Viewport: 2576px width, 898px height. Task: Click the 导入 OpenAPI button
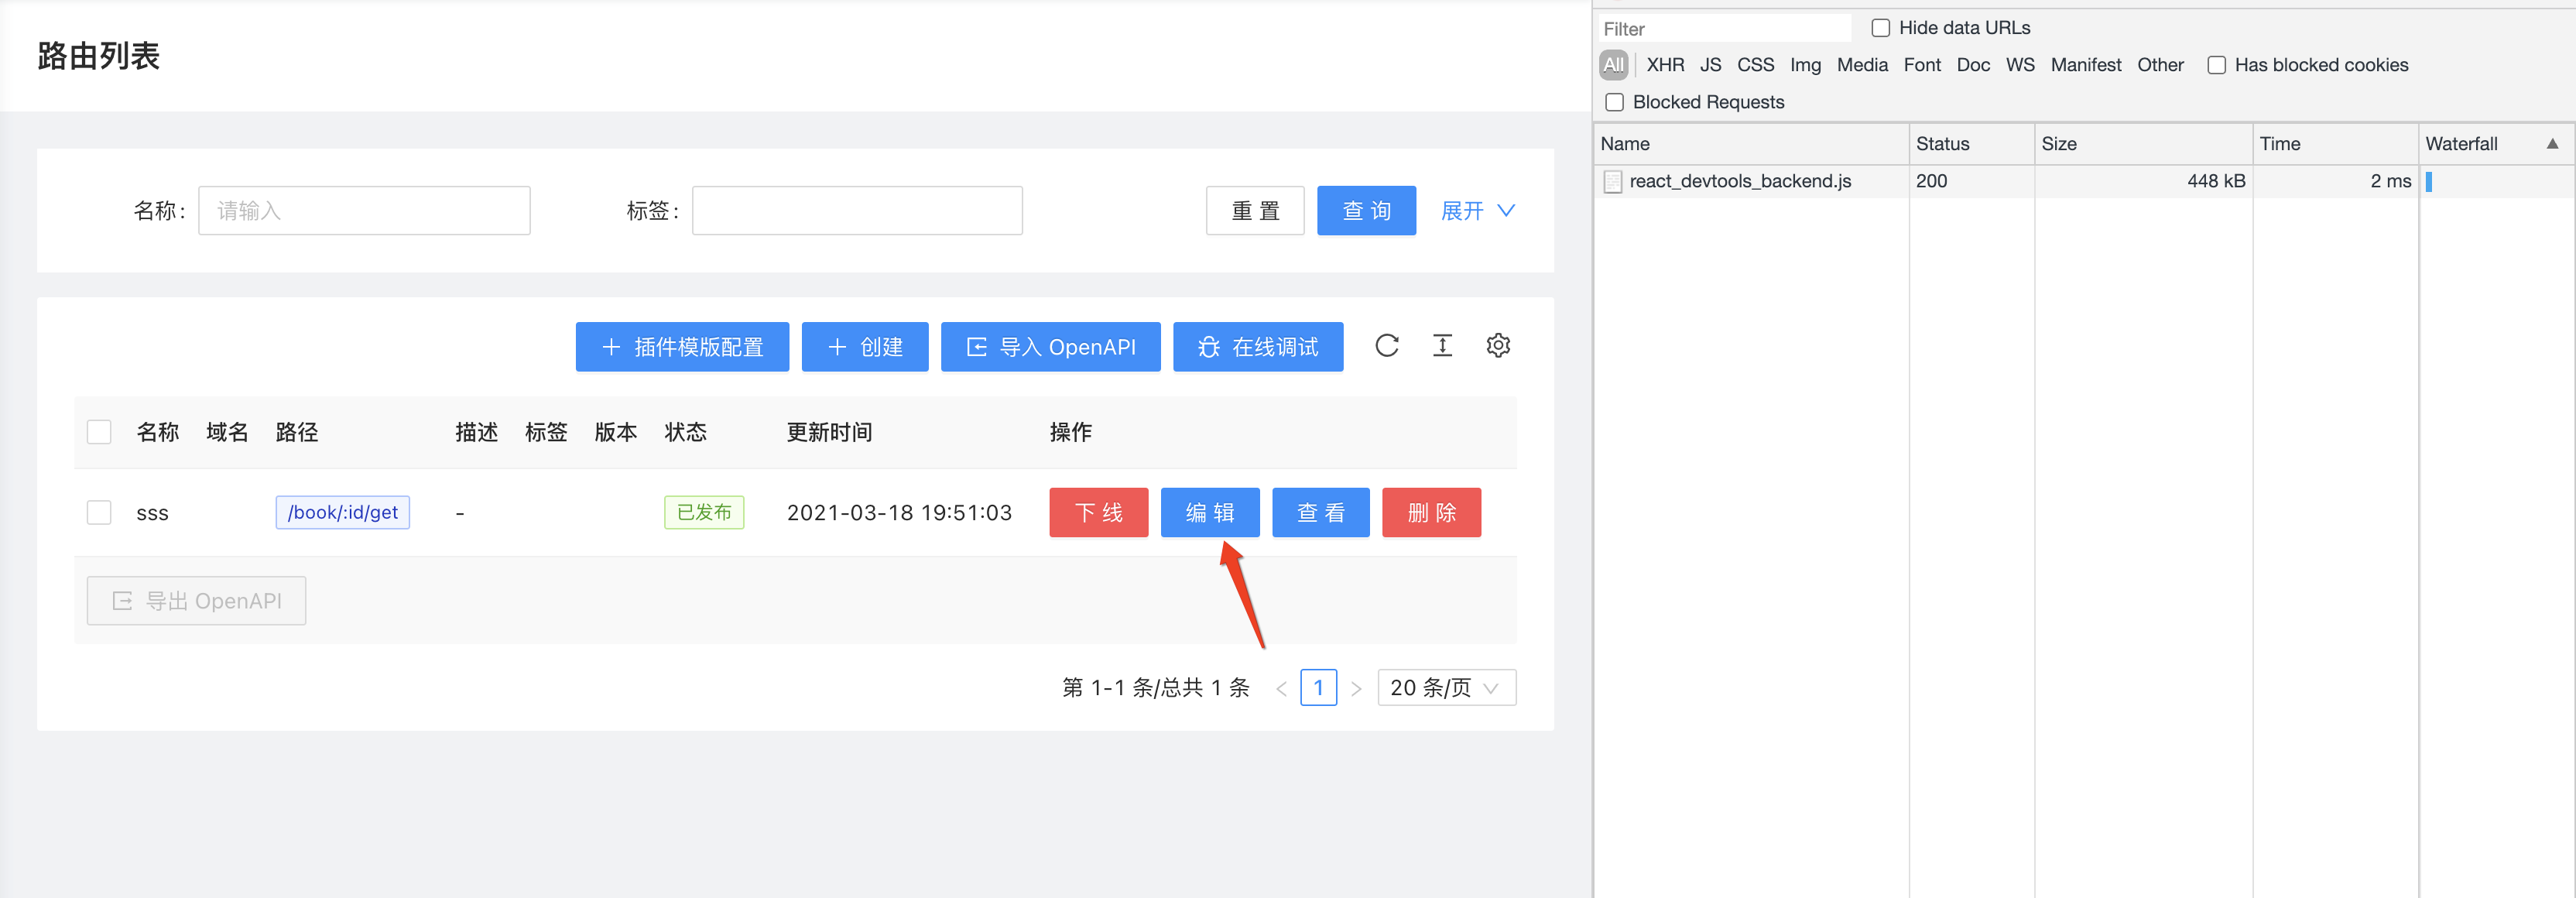coord(1051,347)
